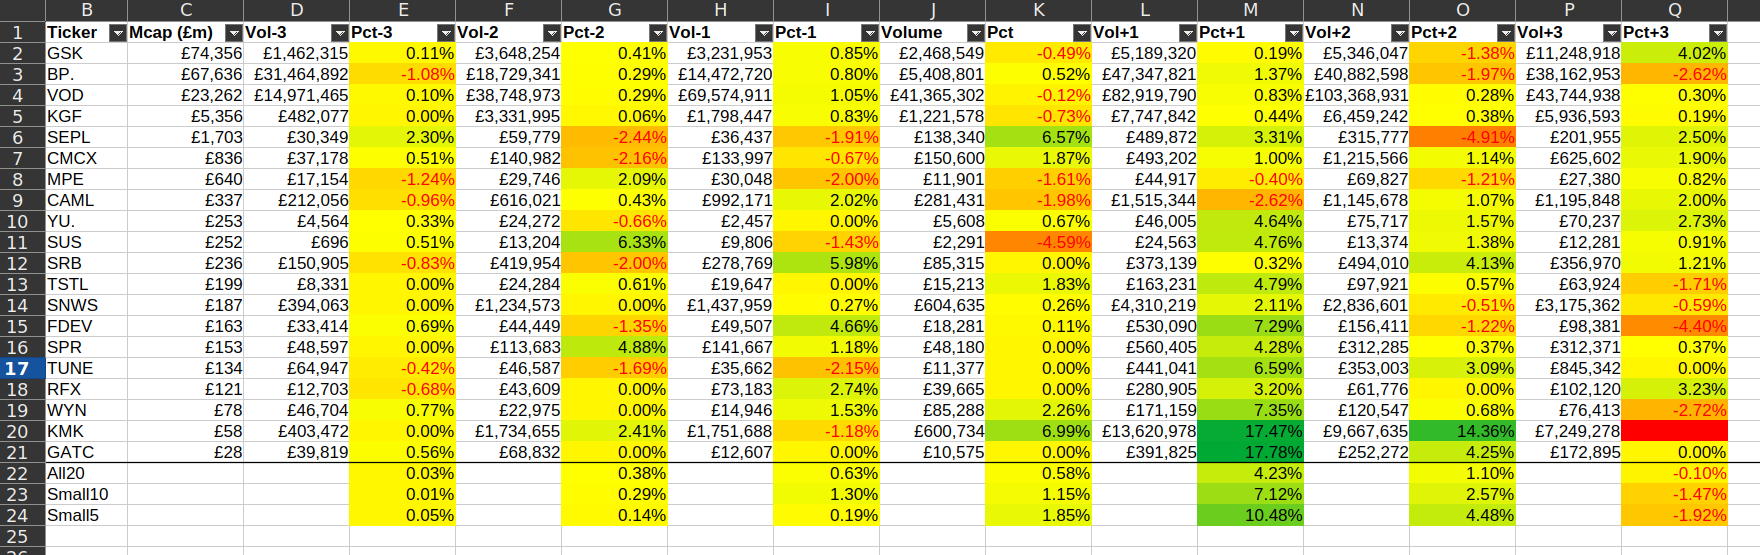
Task: Open the Mcap (£m) filter dropdown
Action: point(233,33)
